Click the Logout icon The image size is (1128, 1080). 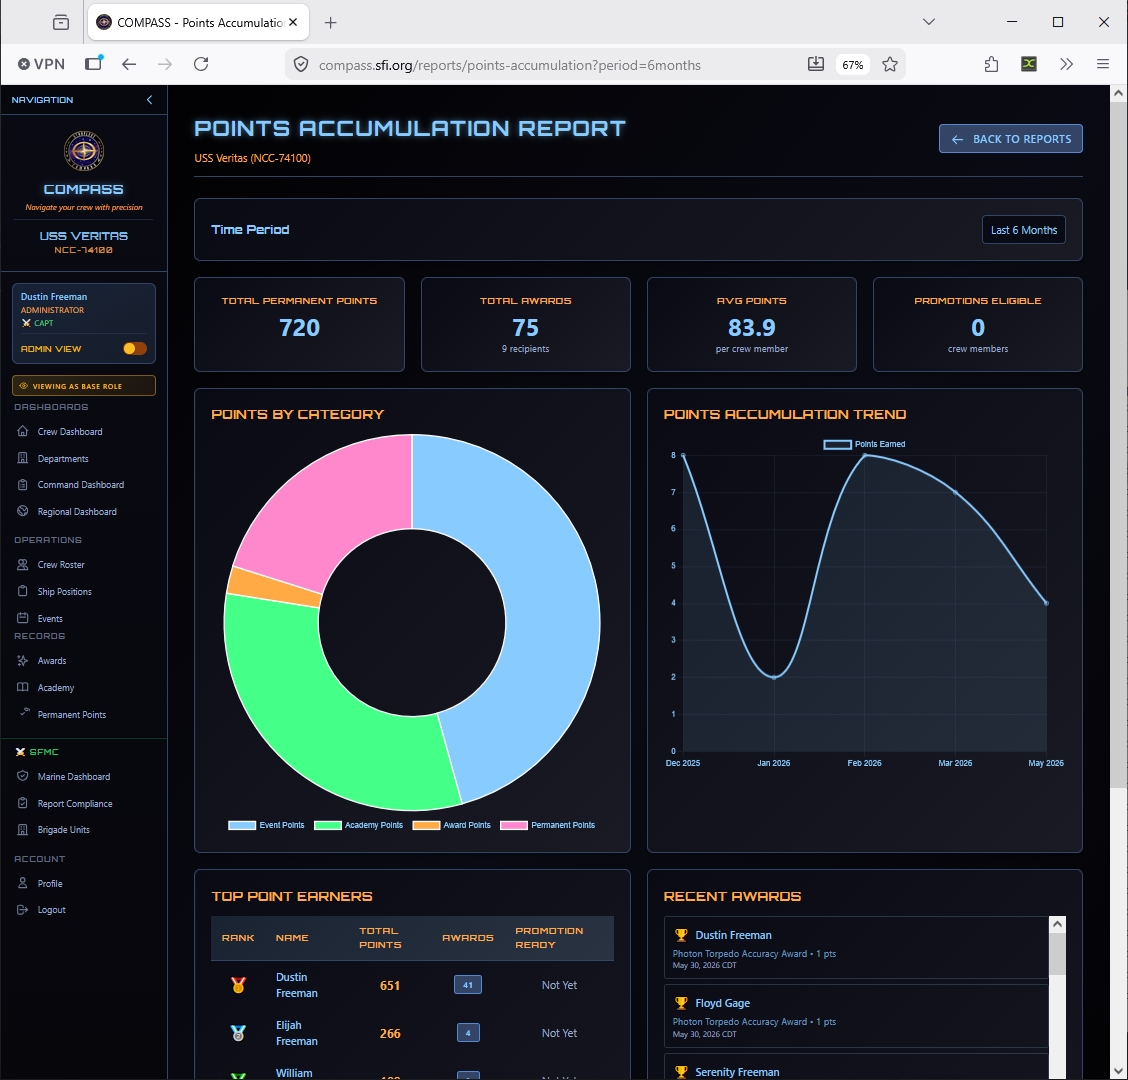coord(23,909)
